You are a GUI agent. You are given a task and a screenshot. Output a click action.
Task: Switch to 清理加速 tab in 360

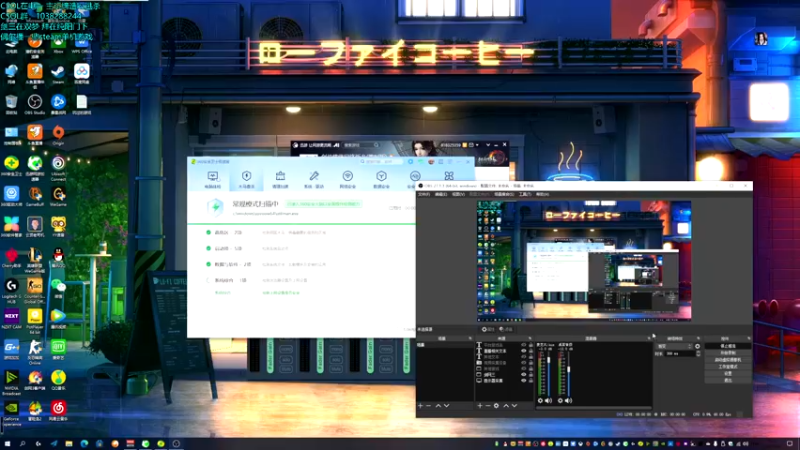click(x=280, y=180)
